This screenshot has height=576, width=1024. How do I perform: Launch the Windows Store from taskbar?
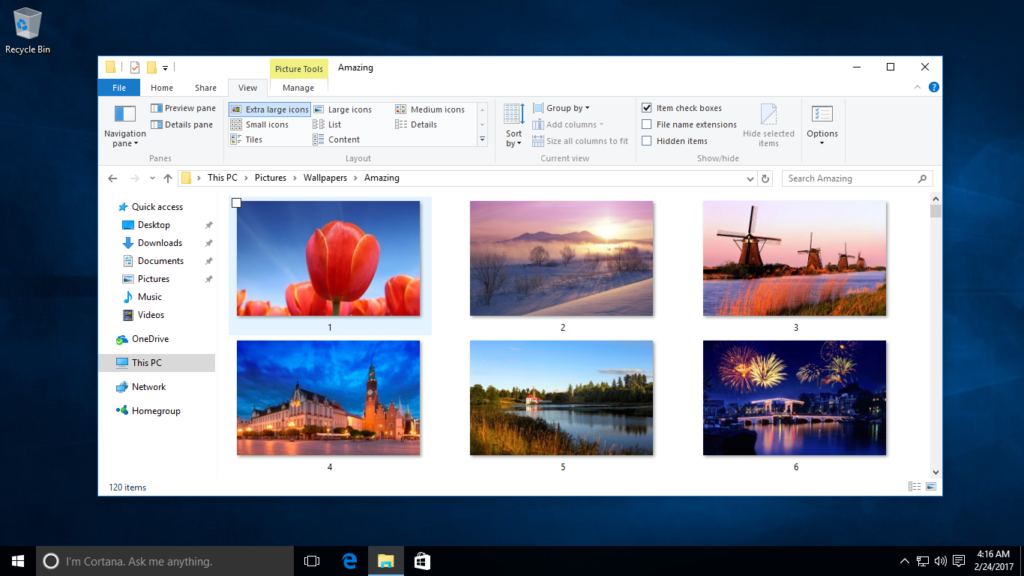421,561
